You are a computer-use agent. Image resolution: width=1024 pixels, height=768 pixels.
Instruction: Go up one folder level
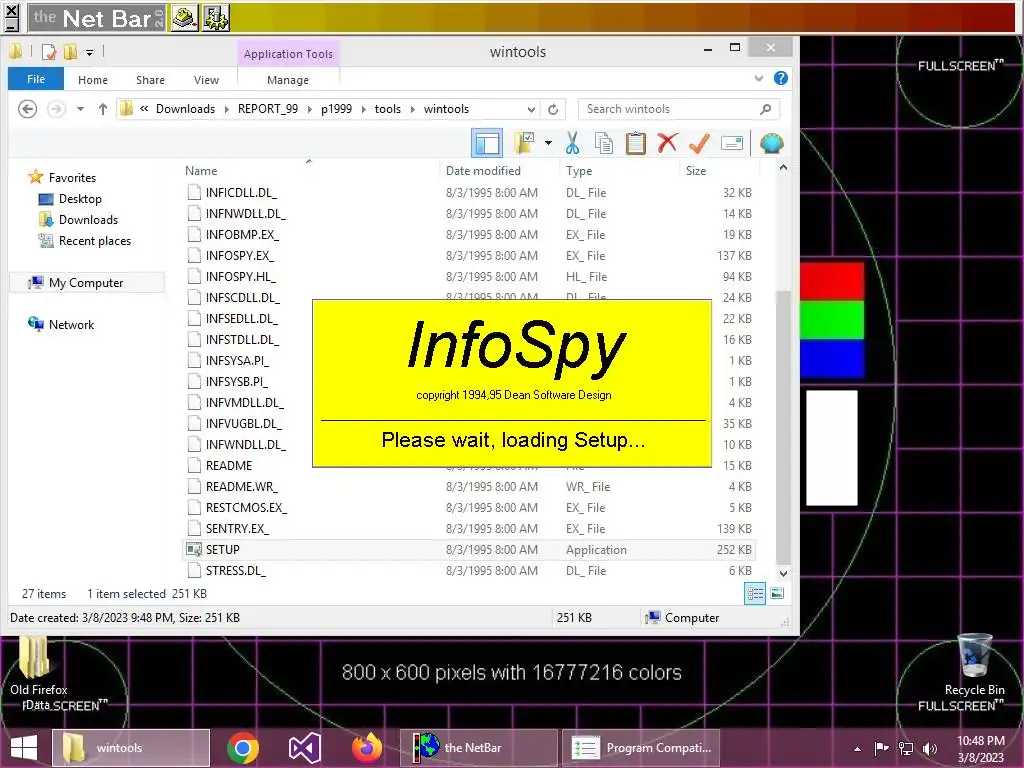[103, 109]
